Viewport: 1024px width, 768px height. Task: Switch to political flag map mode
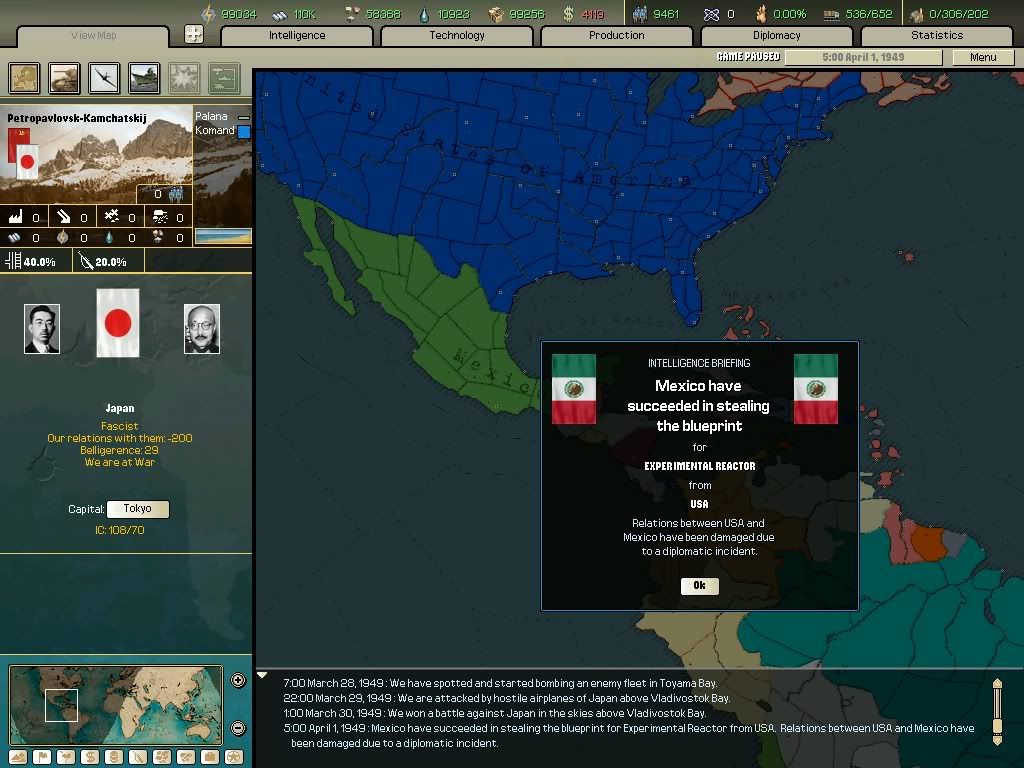click(x=41, y=757)
